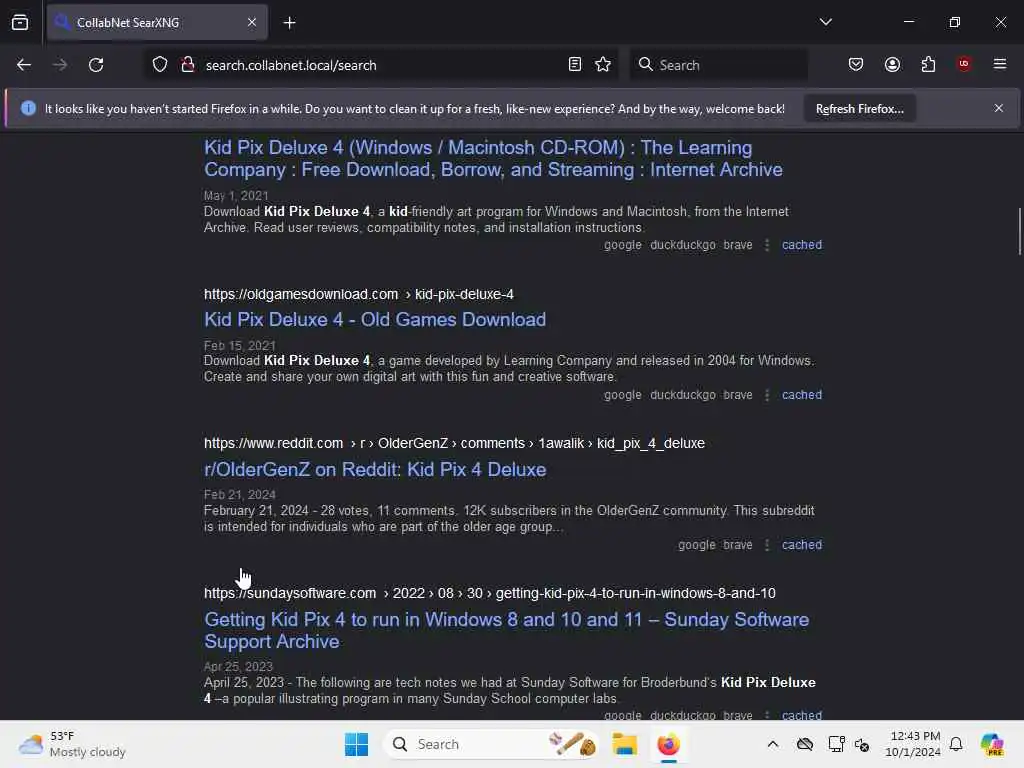1024x768 pixels.
Task: Open r/OlderGenZ Reddit Kid Pix result
Action: 375,470
